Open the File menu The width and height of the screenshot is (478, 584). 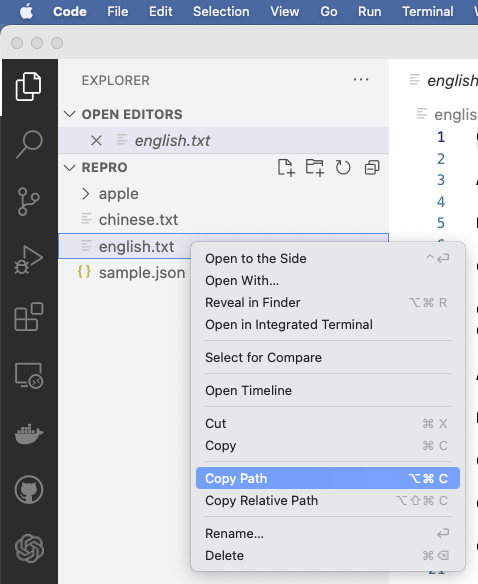click(118, 12)
